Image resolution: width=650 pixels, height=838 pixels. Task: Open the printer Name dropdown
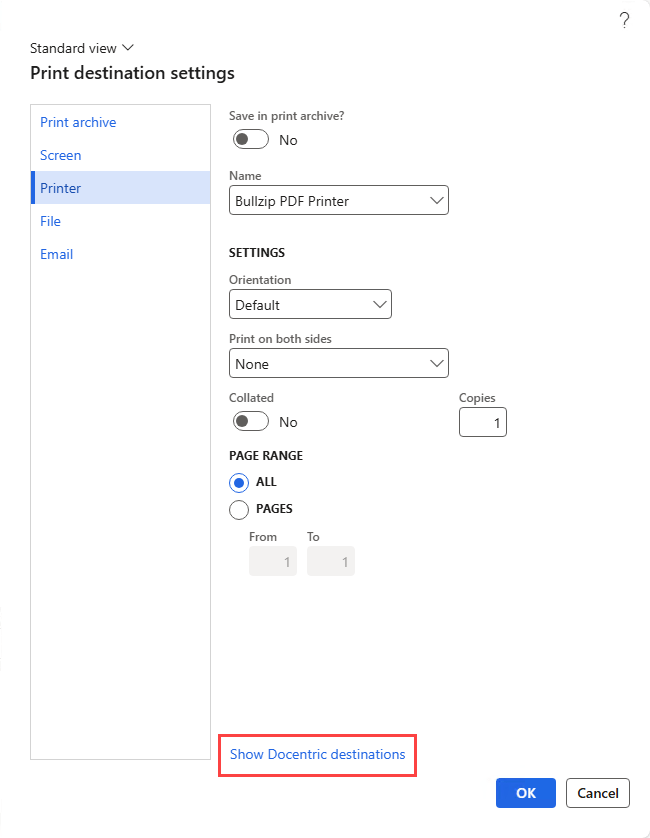click(338, 201)
